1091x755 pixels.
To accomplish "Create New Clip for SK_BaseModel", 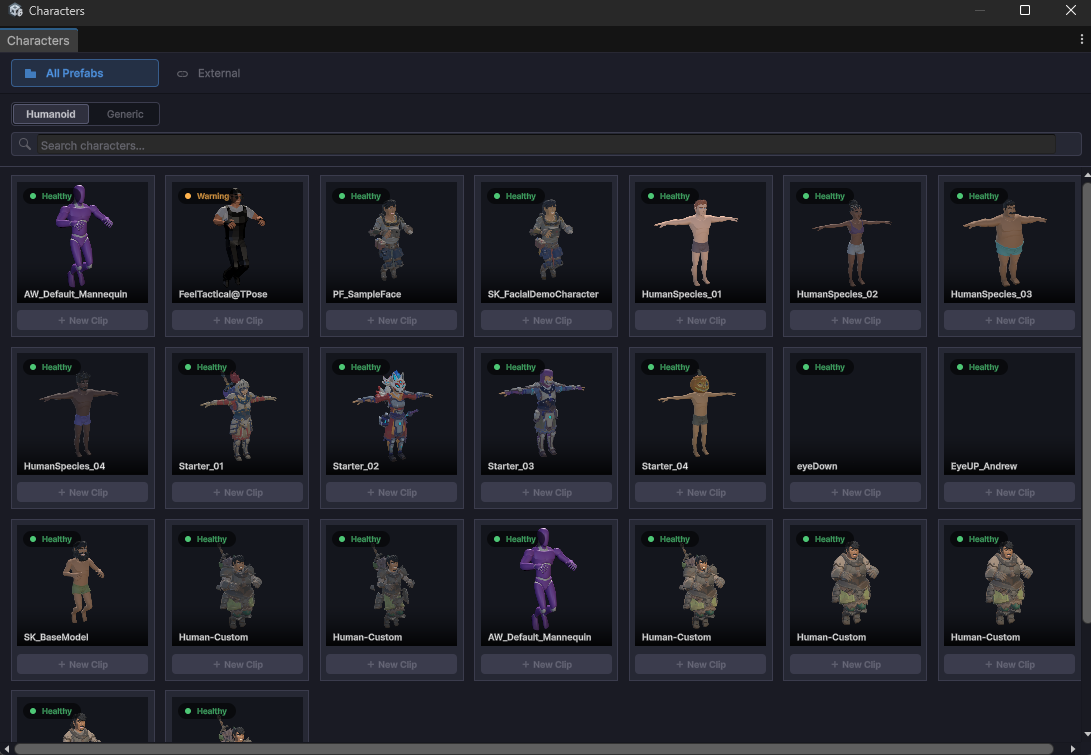I will click(x=83, y=665).
